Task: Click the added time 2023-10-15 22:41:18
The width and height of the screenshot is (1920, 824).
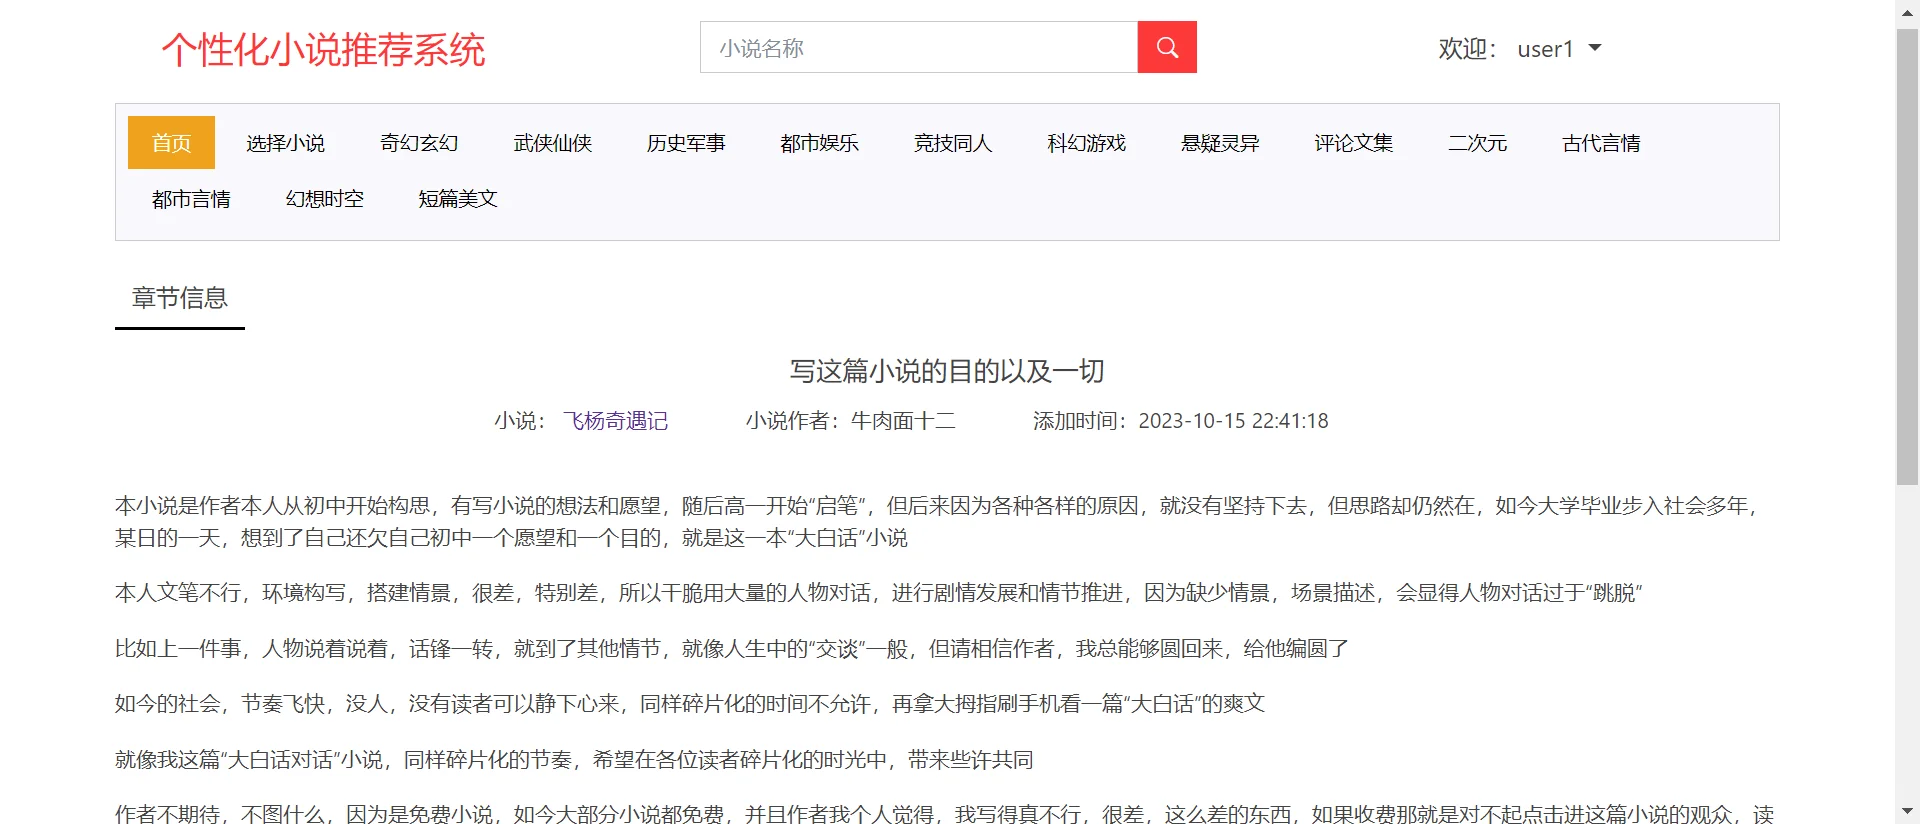Action: pyautogui.click(x=1233, y=421)
